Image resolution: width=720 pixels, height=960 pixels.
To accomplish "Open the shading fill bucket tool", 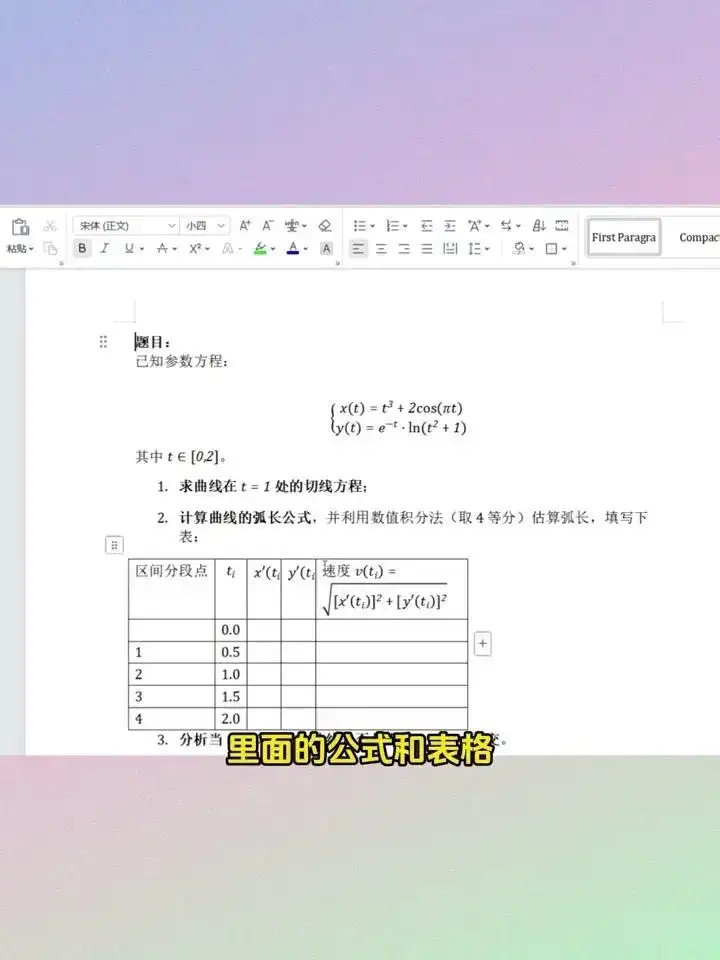I will 520,249.
